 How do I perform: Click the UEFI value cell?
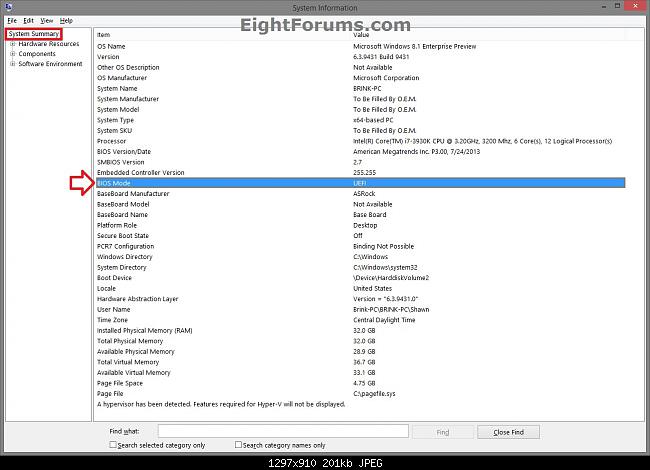(x=360, y=183)
